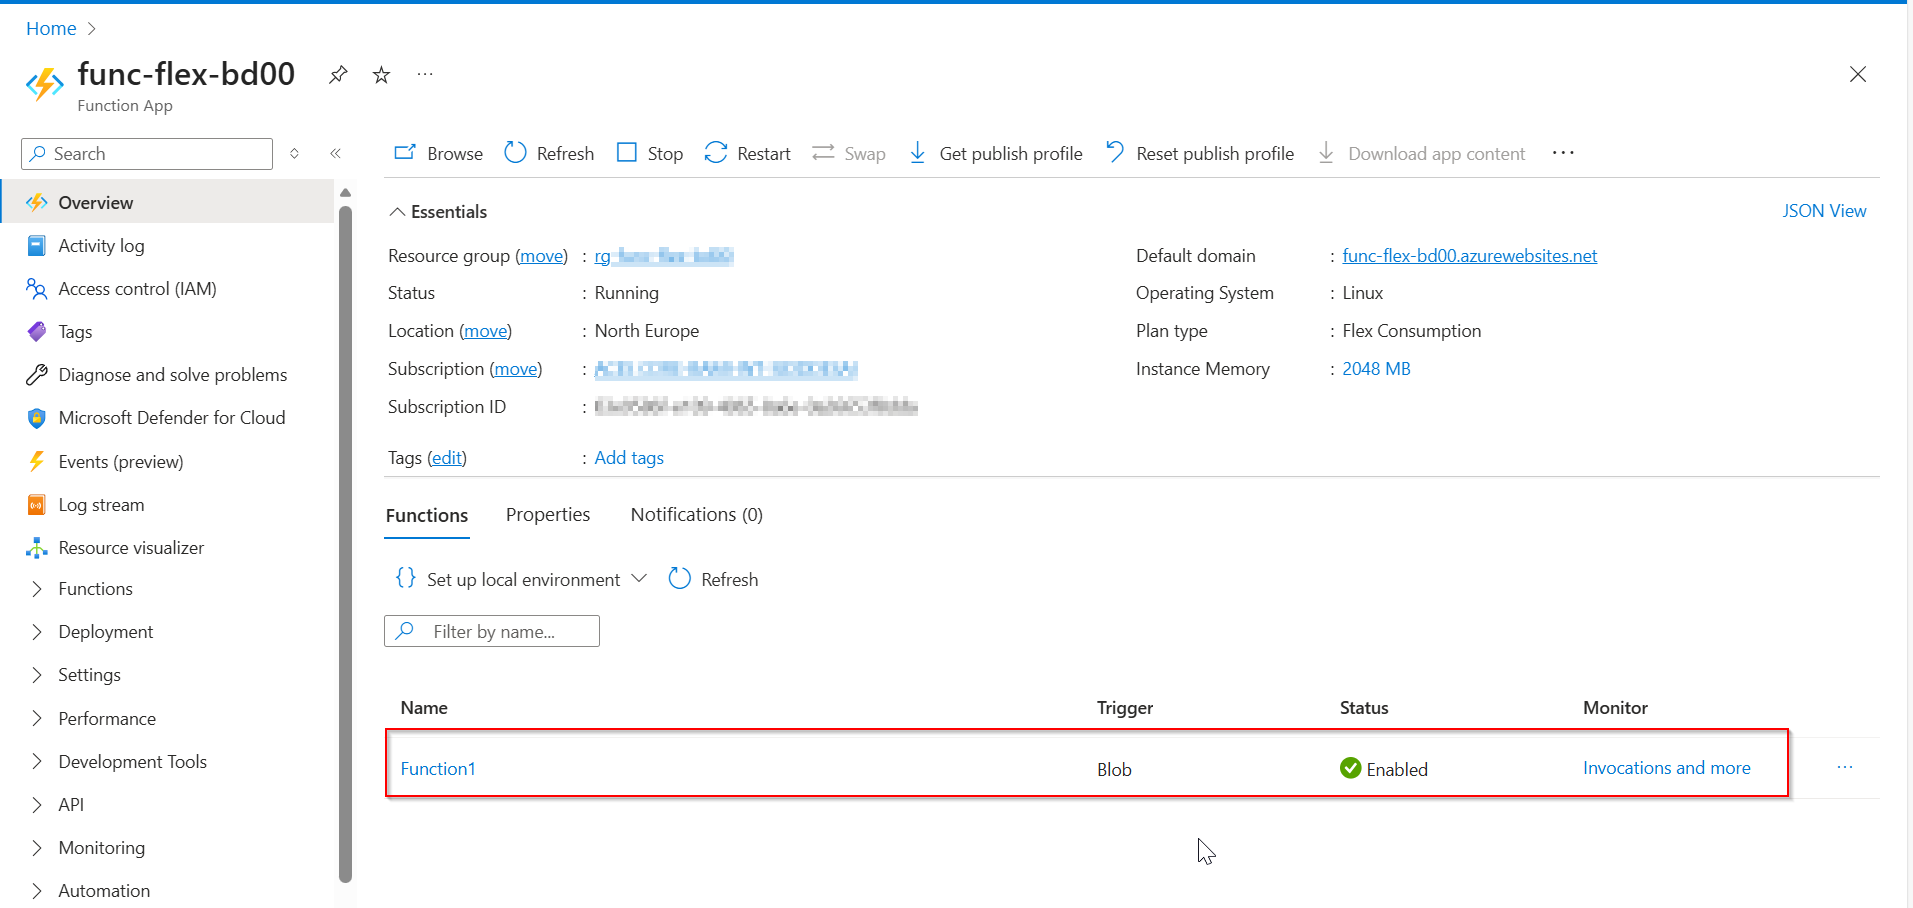Expand the Monitoring sidebar group

(37, 847)
